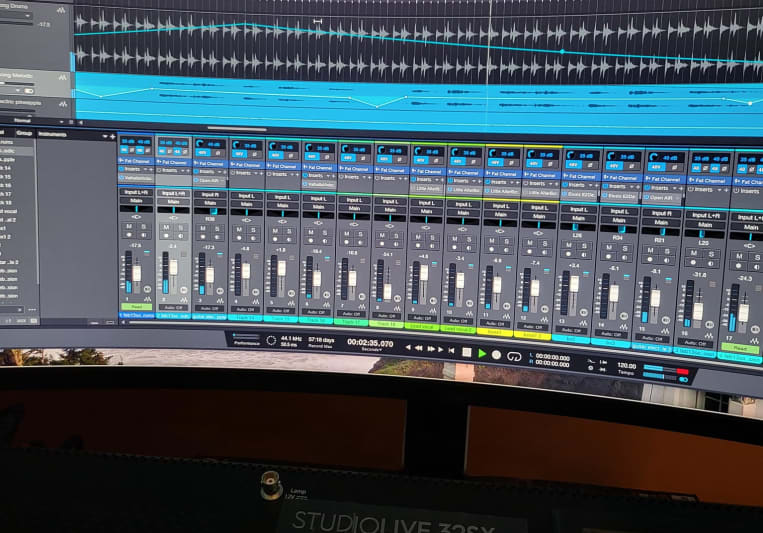
Task: Open channel 1 editor via its waveform icon
Action: pyautogui.click(x=147, y=299)
